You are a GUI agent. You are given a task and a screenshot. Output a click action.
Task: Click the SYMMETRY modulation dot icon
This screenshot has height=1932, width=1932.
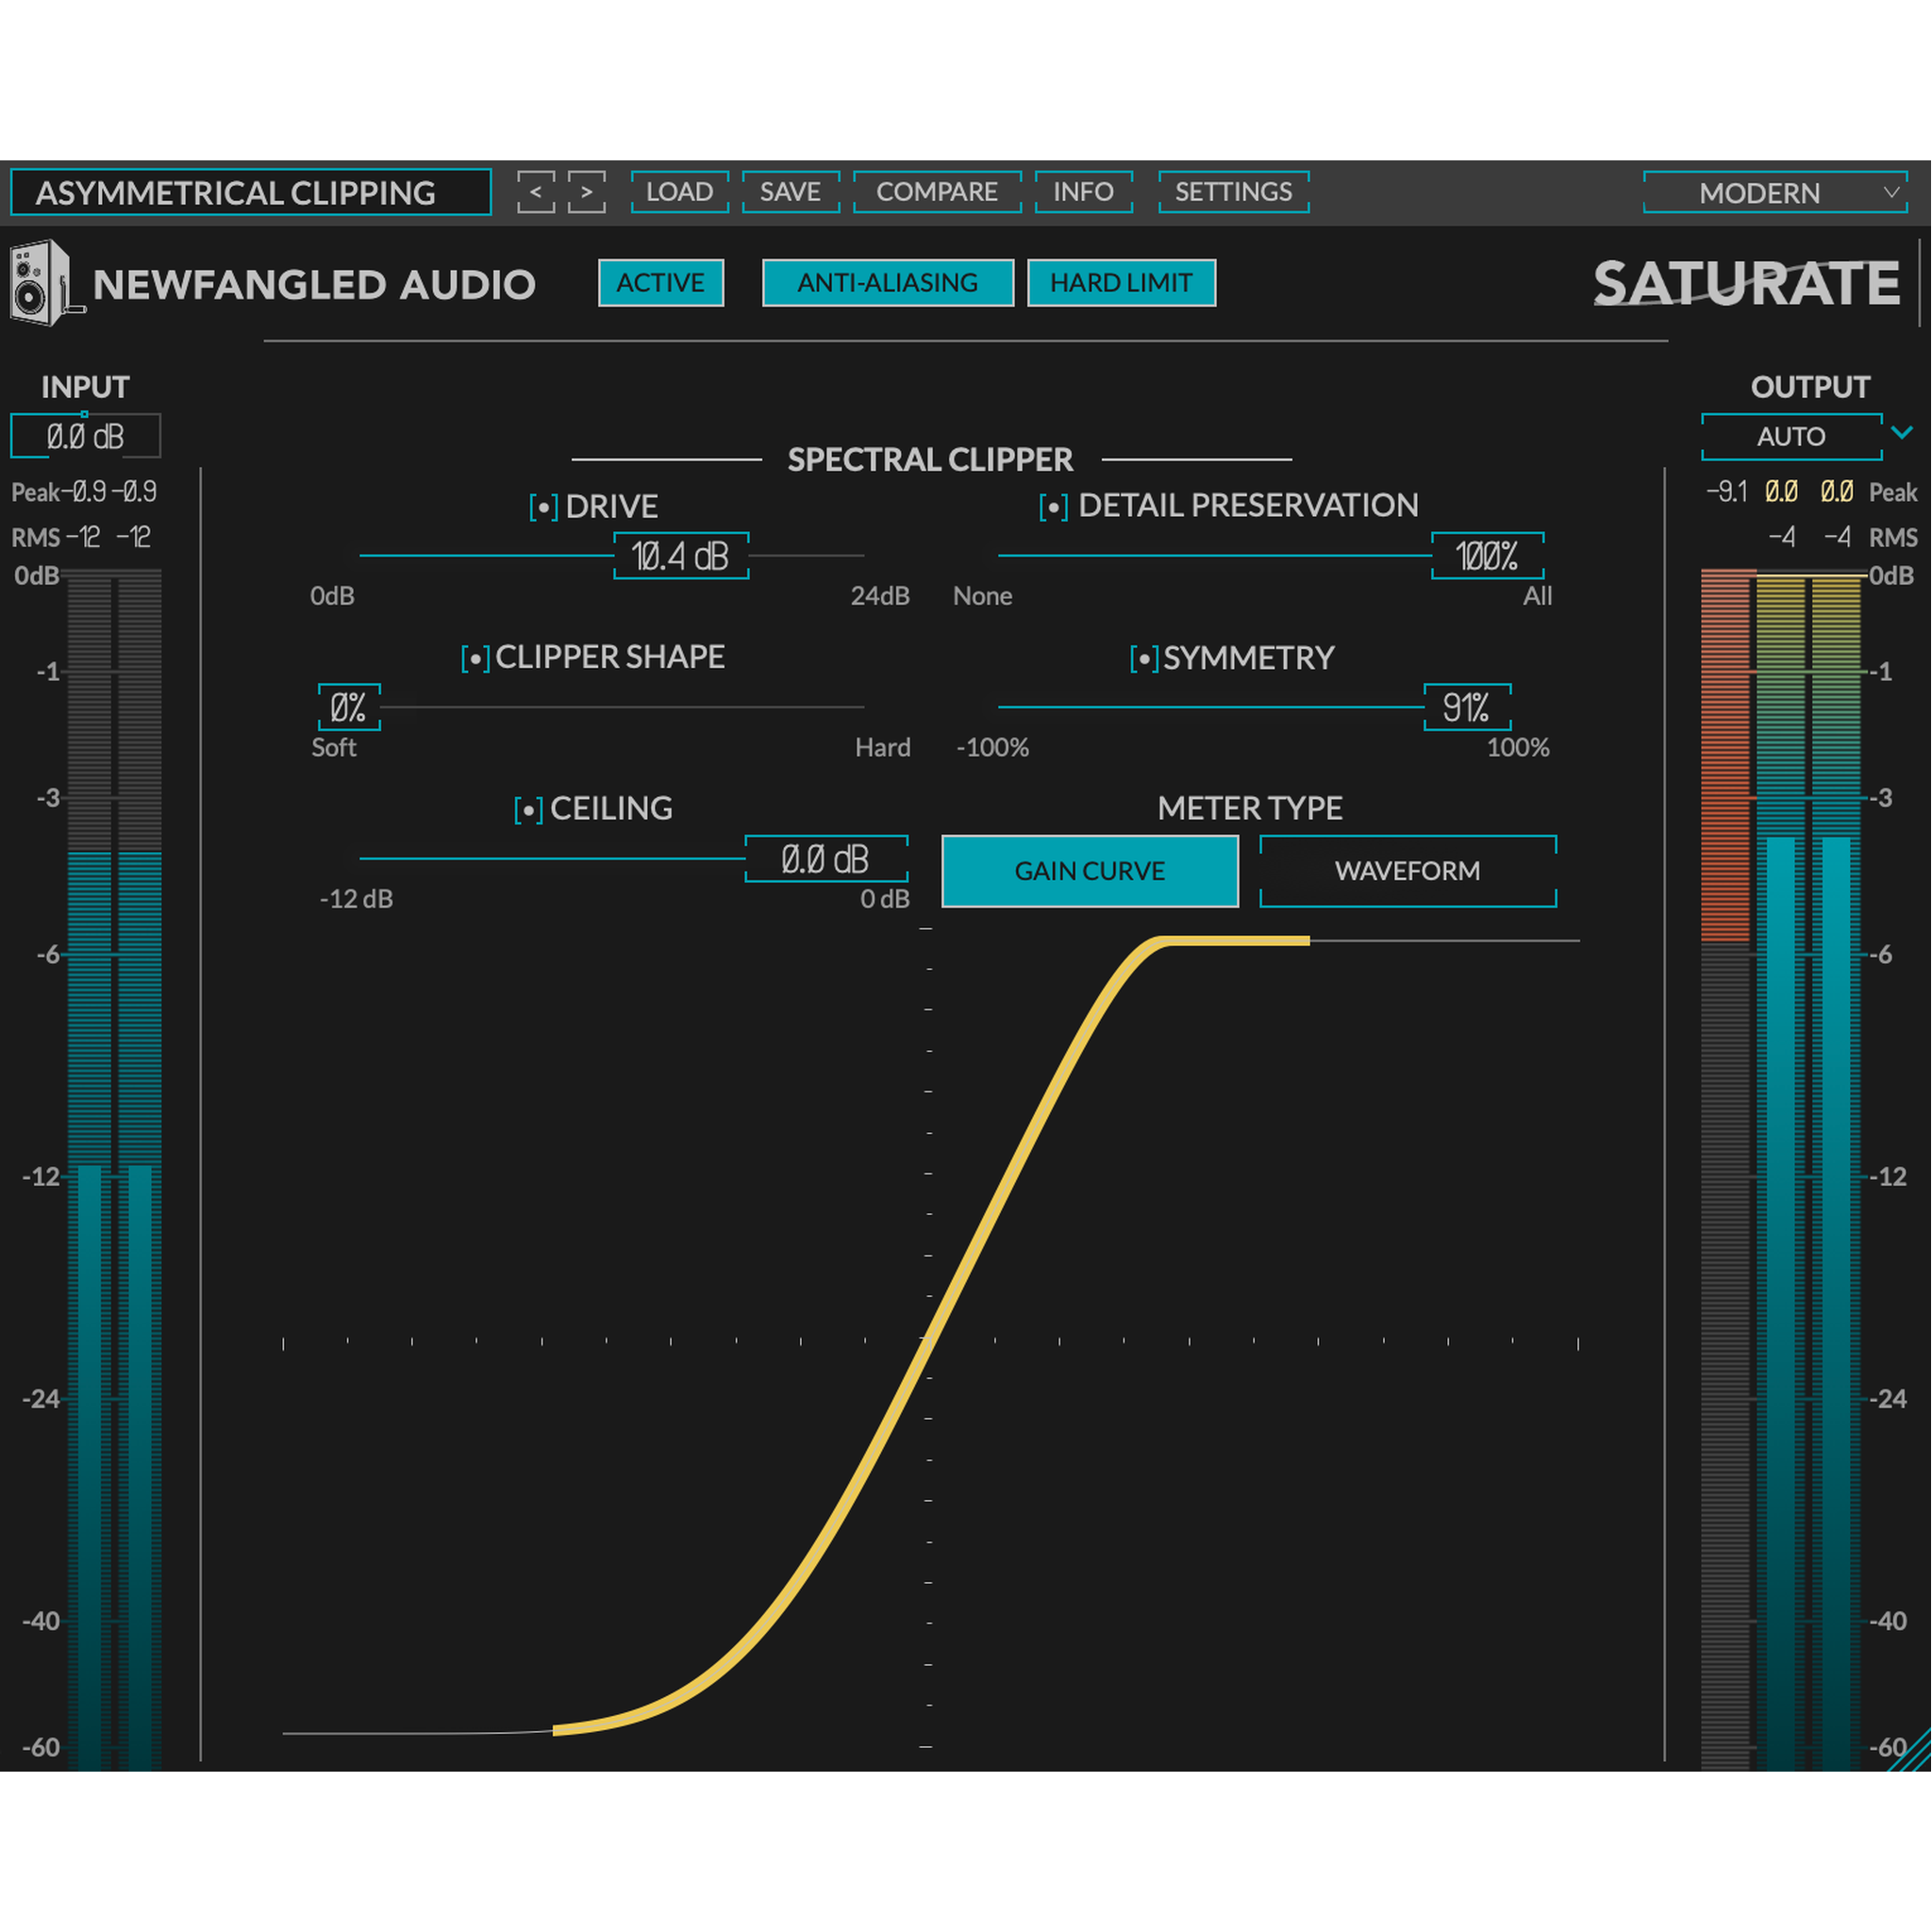coord(1143,658)
